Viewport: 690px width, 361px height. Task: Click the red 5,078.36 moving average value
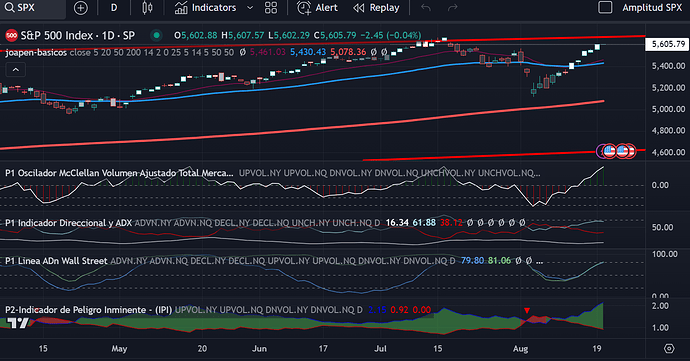coord(348,52)
